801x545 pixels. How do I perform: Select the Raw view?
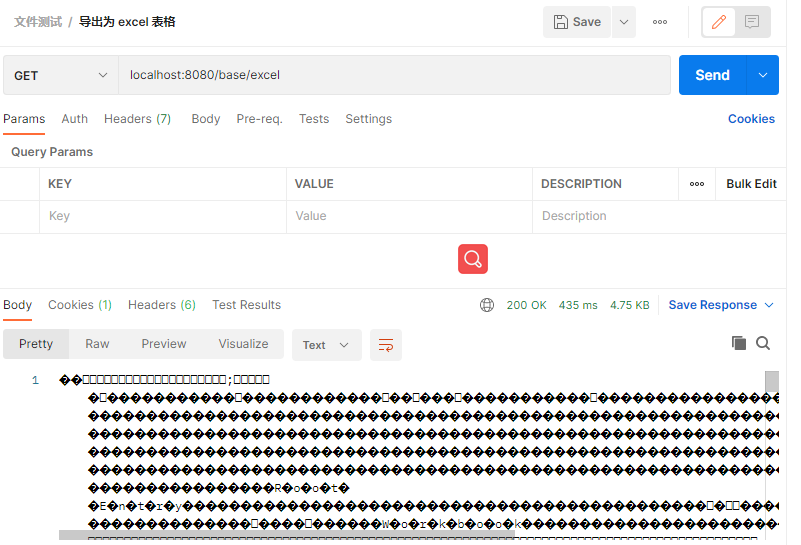pyautogui.click(x=97, y=344)
